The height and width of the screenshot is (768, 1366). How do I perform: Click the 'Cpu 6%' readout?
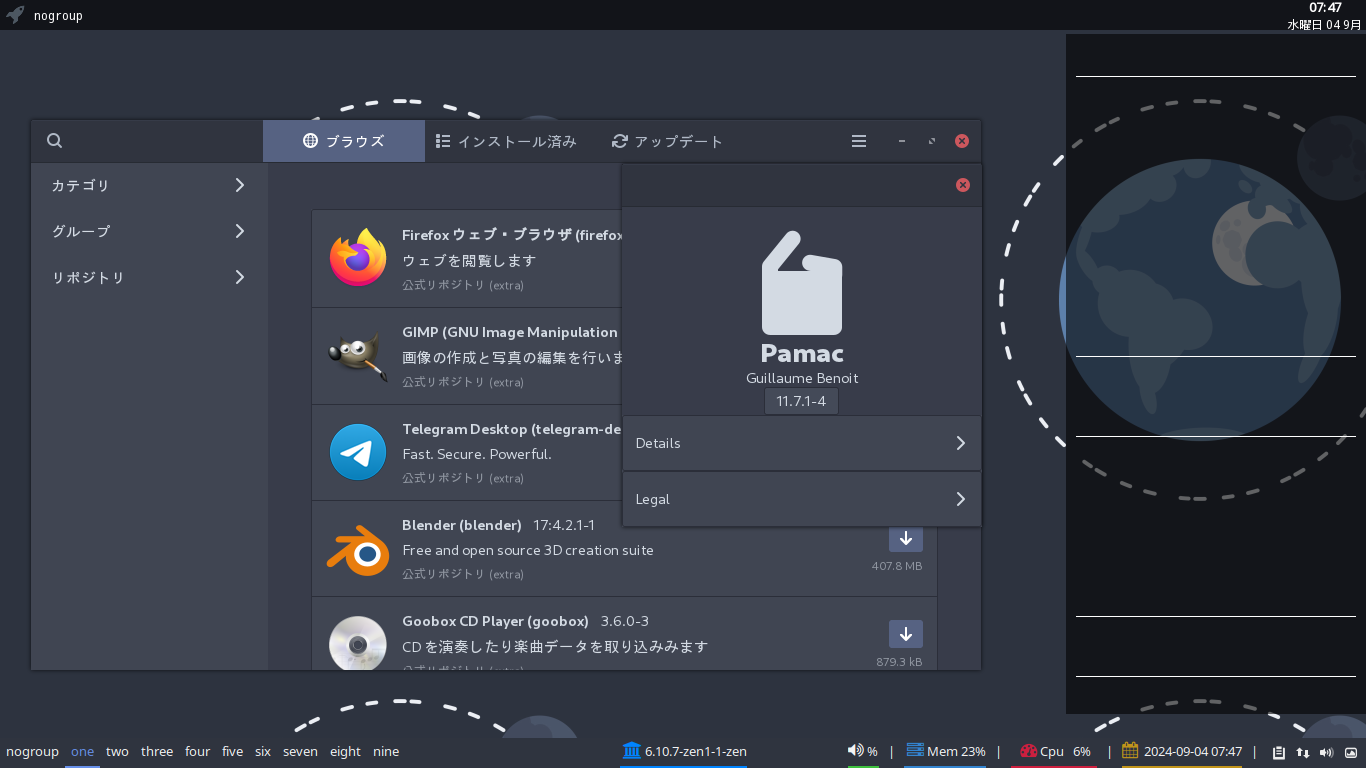tap(1066, 751)
